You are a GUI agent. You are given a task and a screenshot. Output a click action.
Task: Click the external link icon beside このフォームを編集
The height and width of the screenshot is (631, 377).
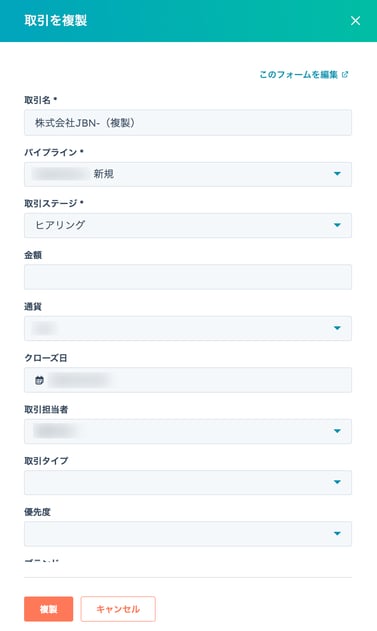(x=345, y=74)
